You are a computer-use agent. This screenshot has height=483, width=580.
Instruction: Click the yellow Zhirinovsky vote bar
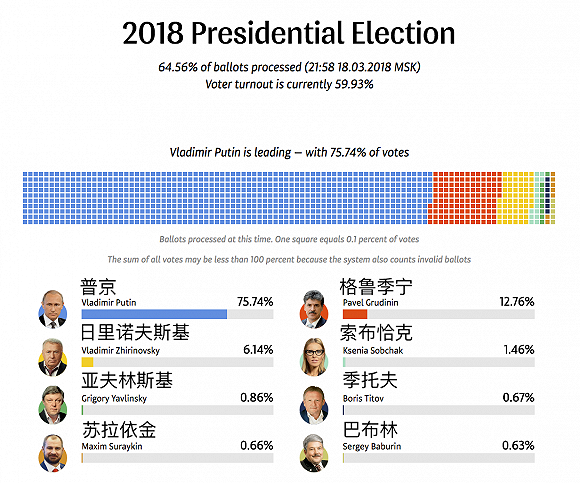pyautogui.click(x=87, y=362)
